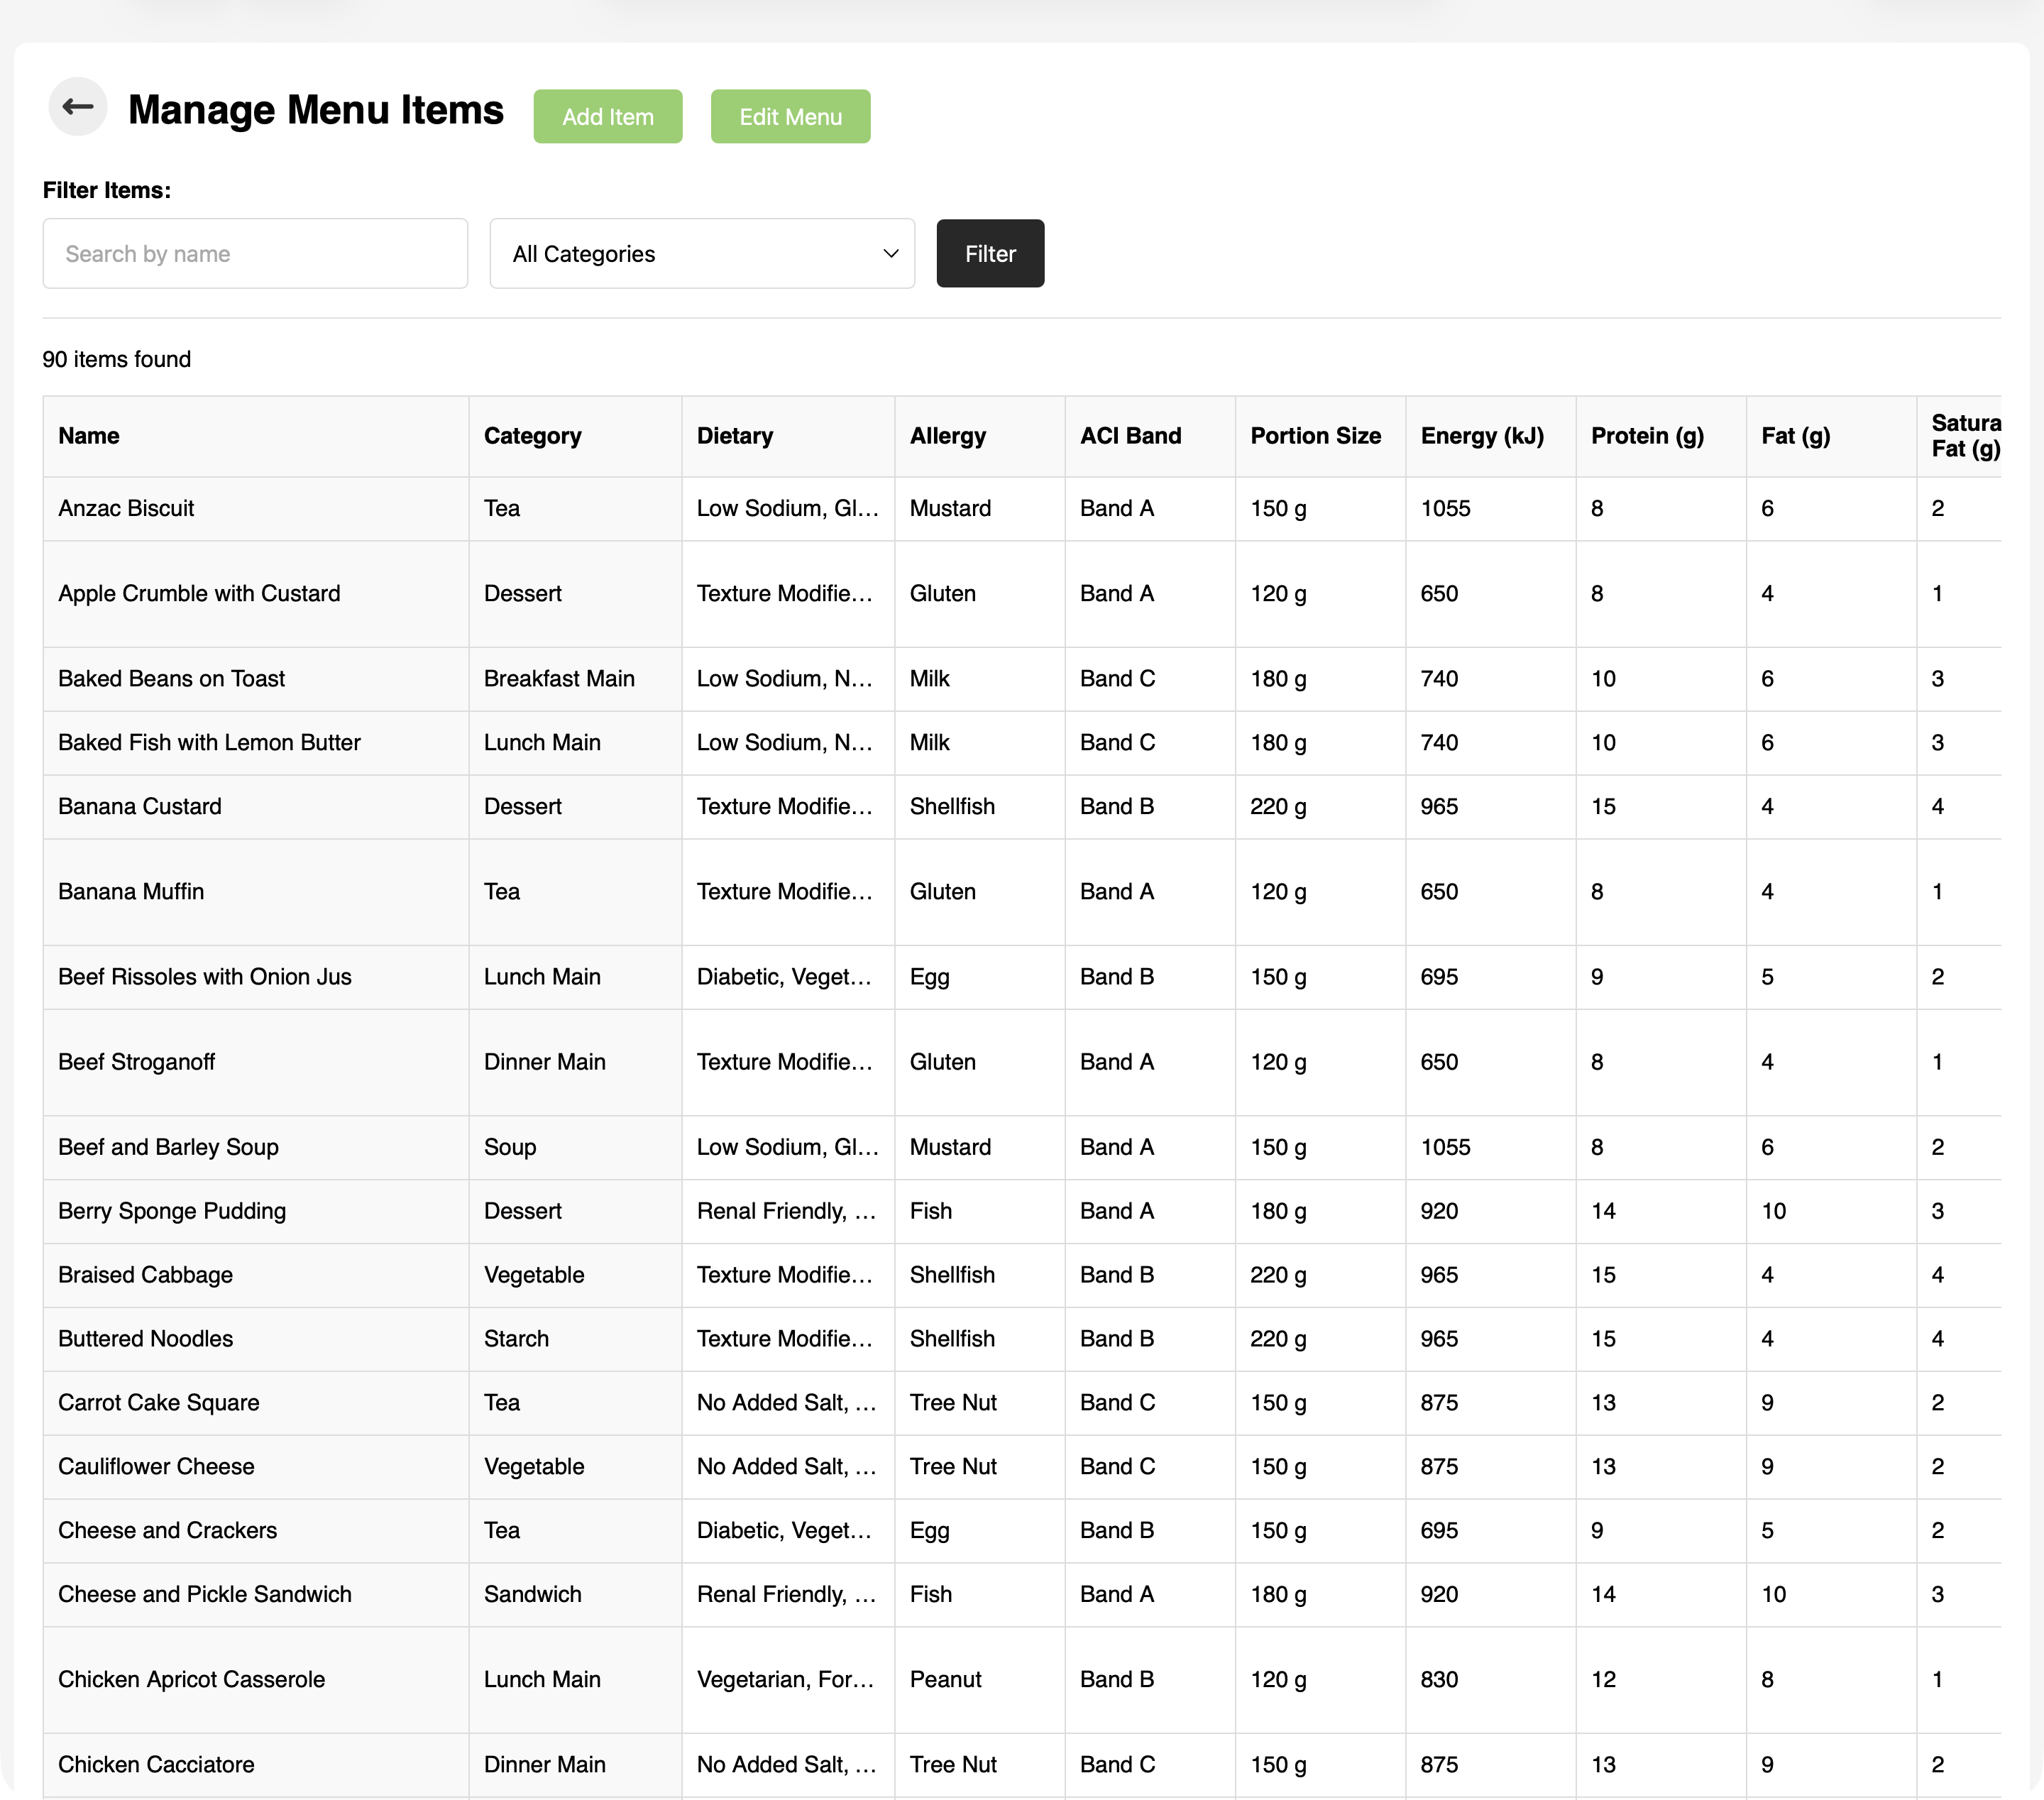Click the back arrow icon
This screenshot has height=1800, width=2044.
pyautogui.click(x=78, y=106)
